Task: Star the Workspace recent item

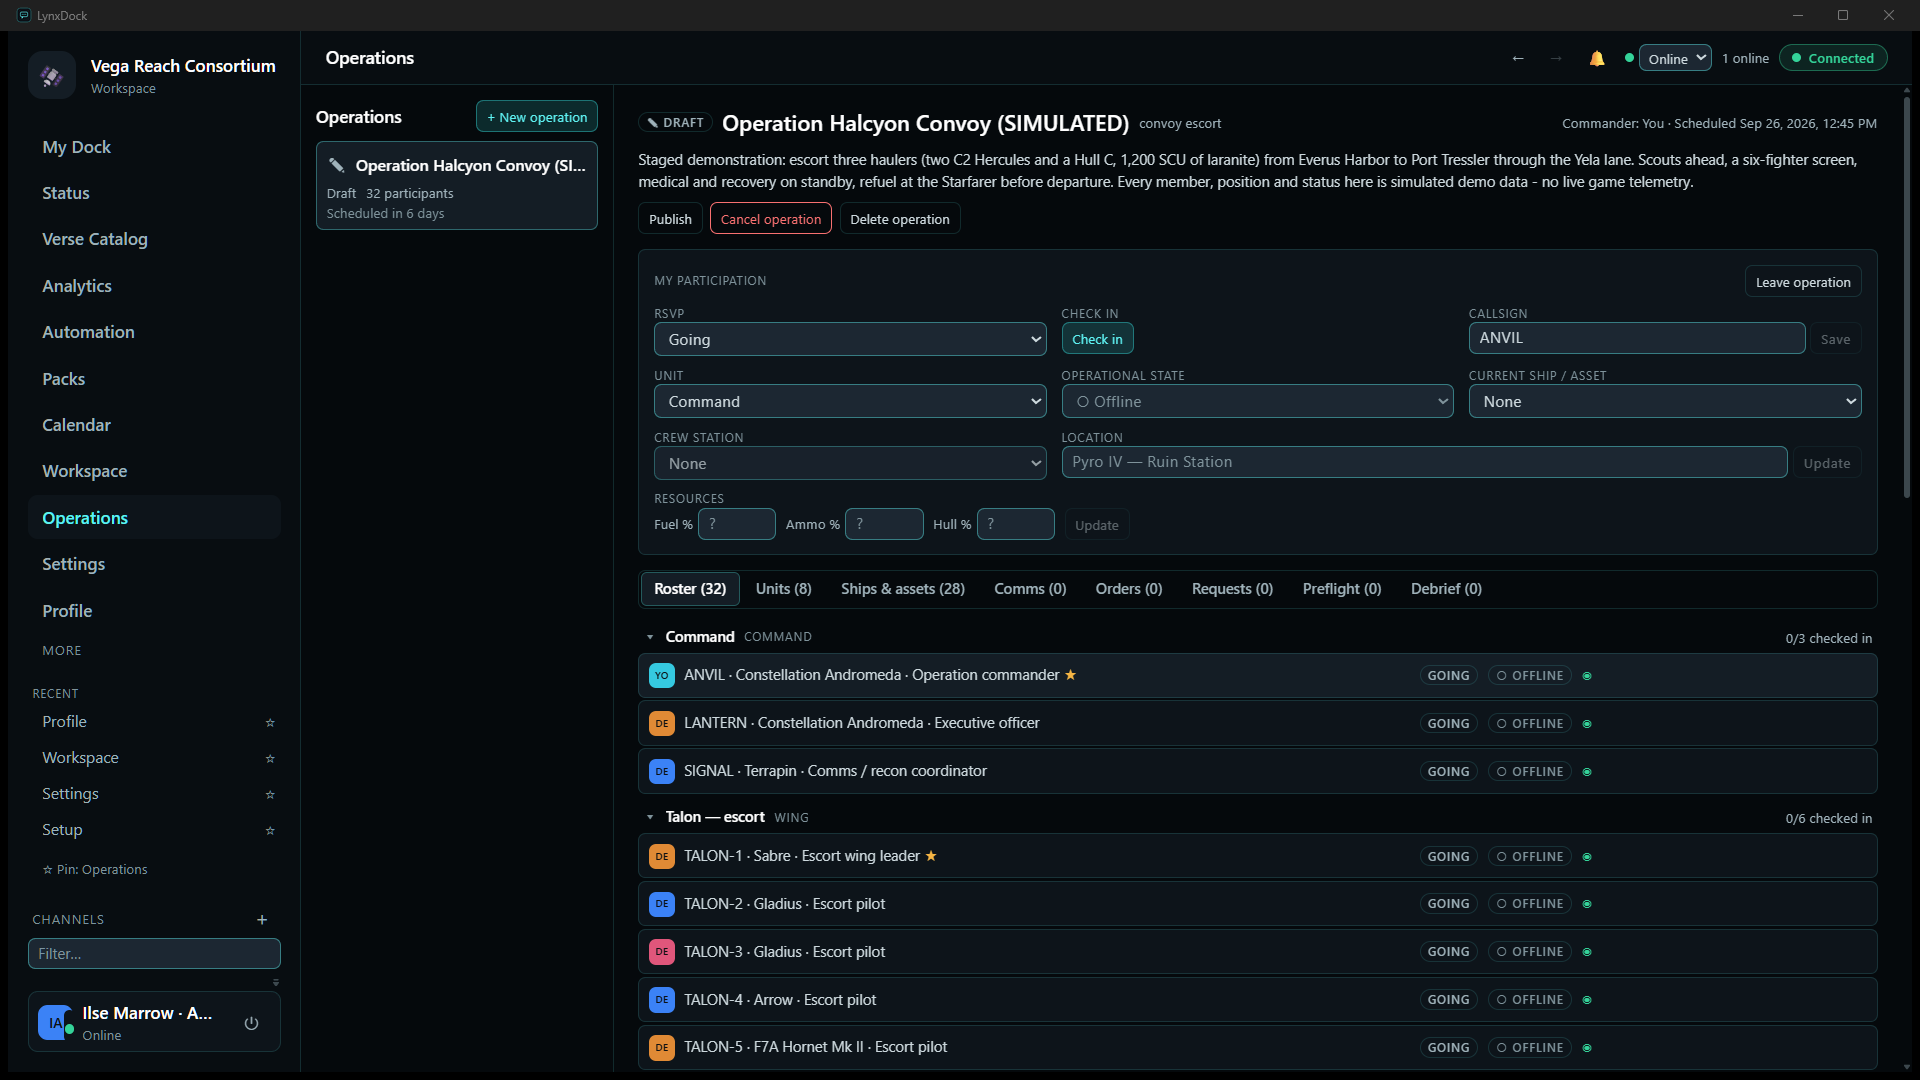Action: [270, 759]
